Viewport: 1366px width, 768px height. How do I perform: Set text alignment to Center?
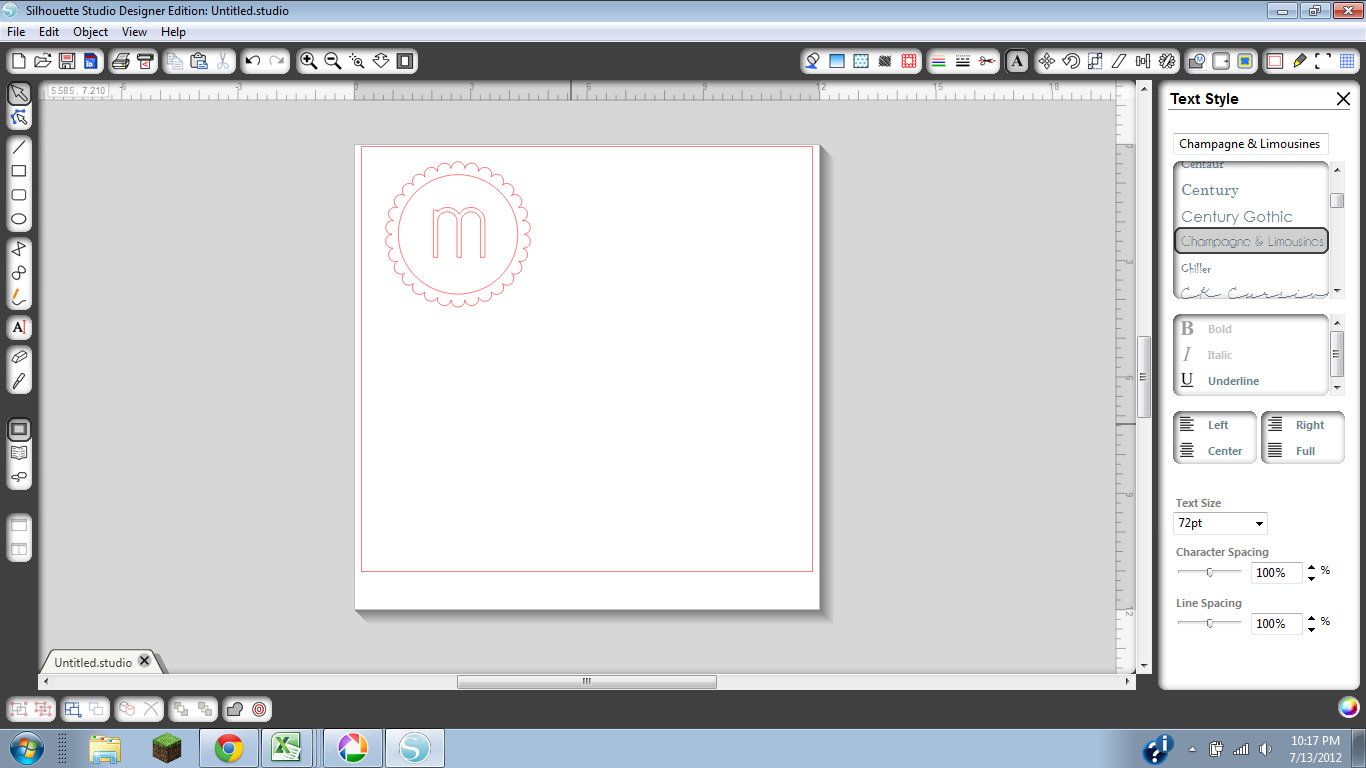pos(1212,451)
